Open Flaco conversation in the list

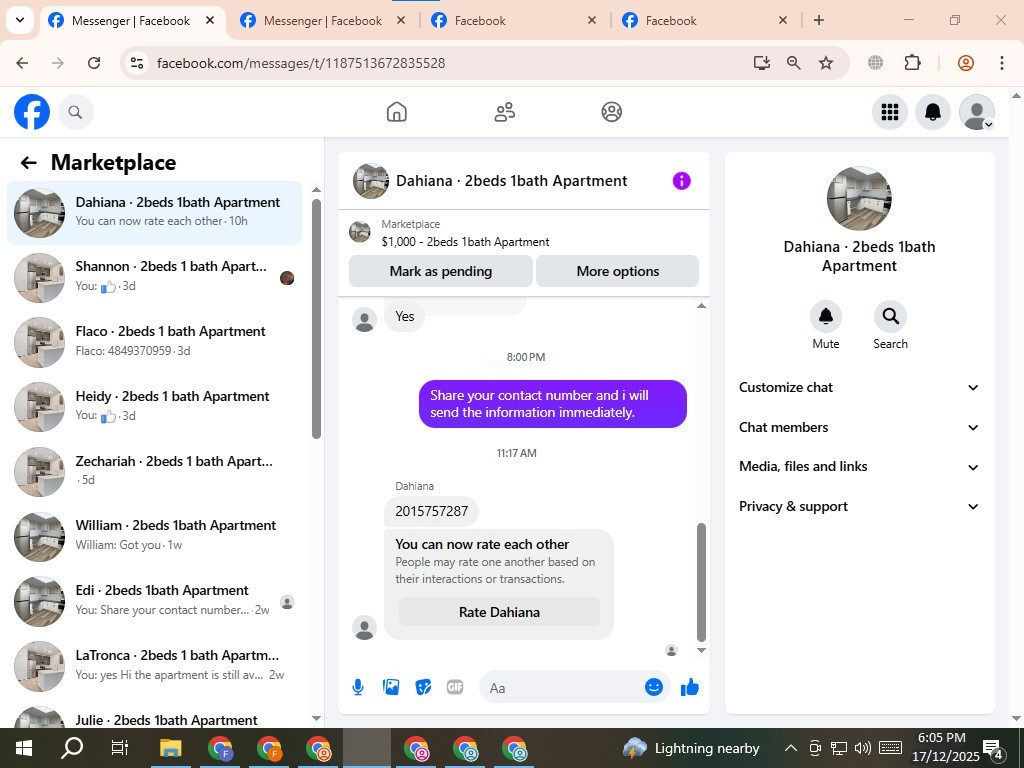155,342
